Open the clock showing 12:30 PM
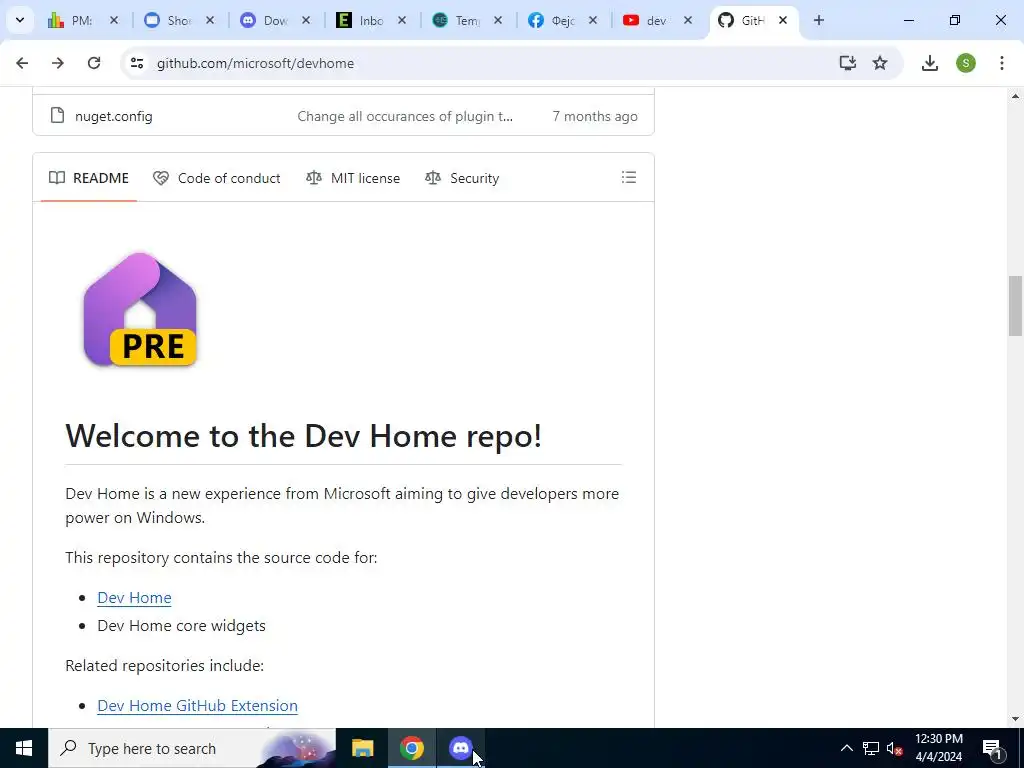The height and width of the screenshot is (768, 1024). point(938,748)
